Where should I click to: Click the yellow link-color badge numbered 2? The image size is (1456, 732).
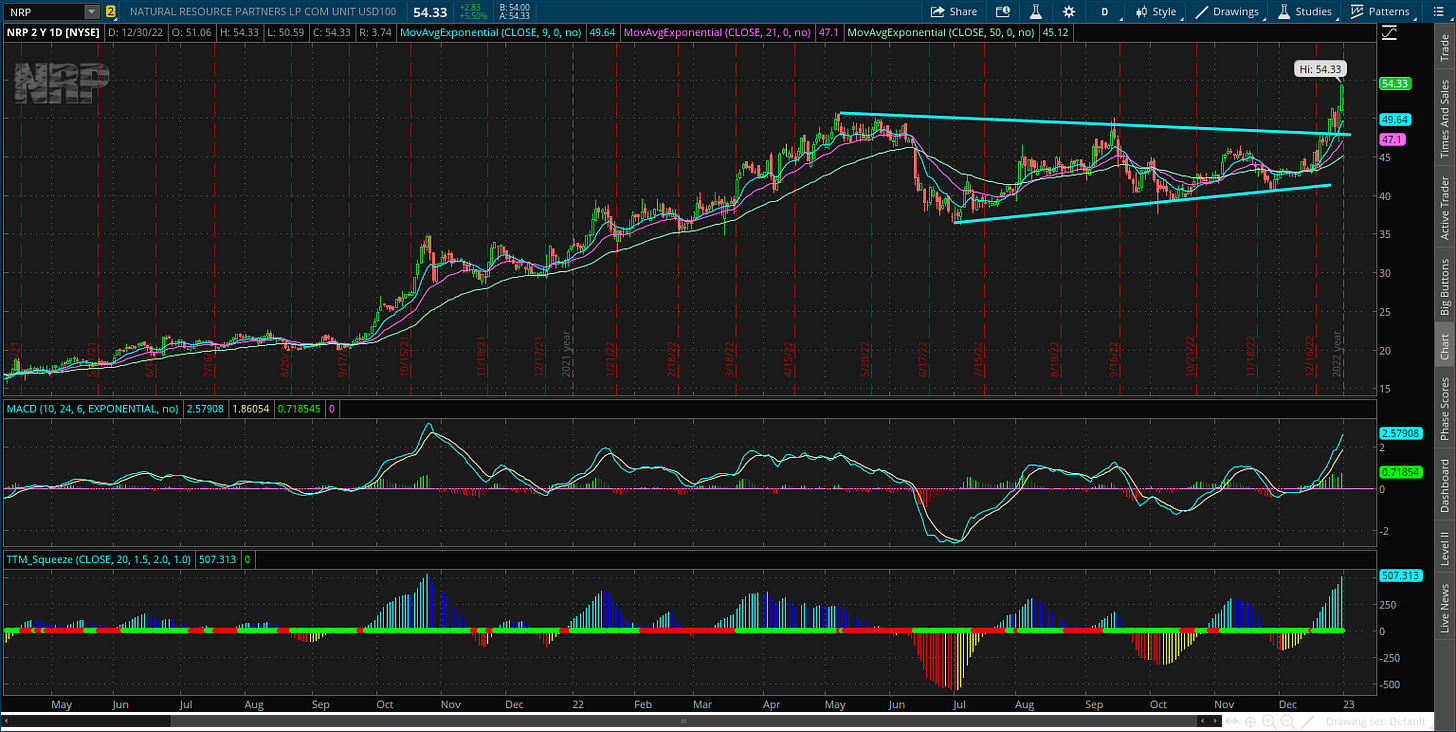(x=110, y=12)
